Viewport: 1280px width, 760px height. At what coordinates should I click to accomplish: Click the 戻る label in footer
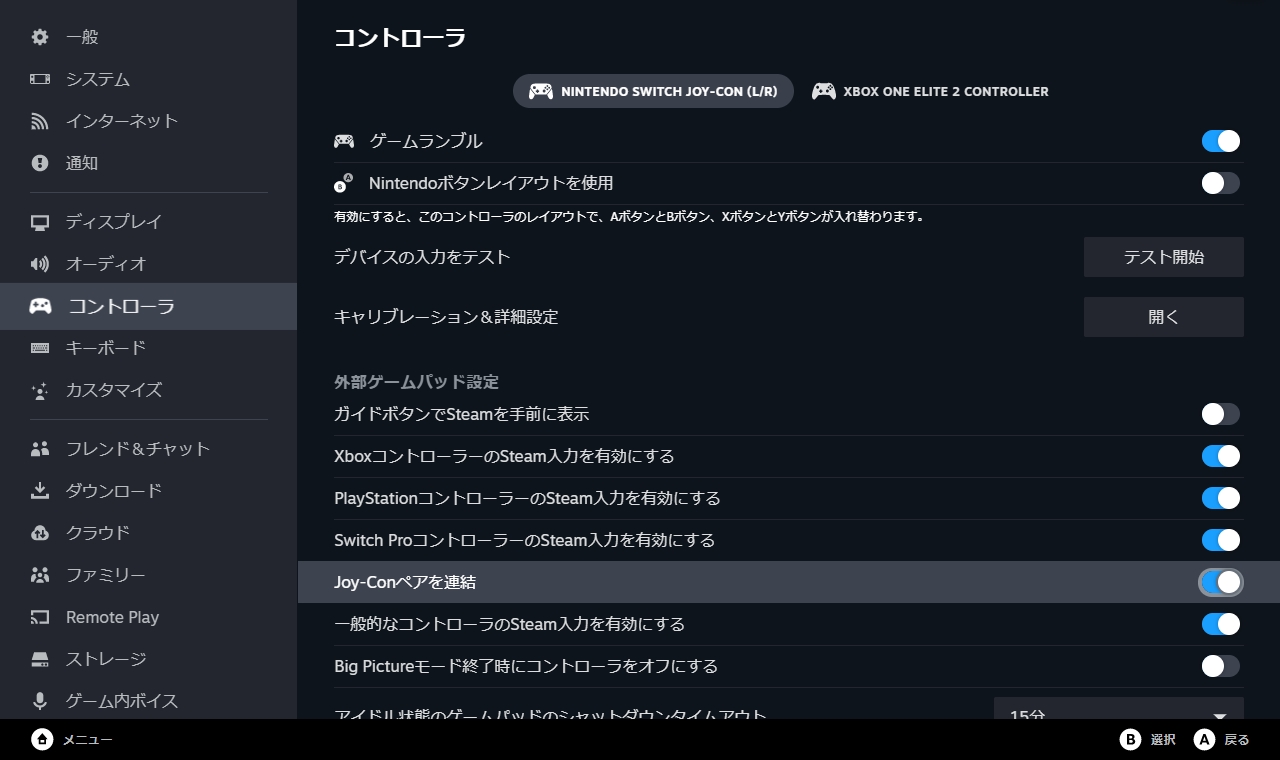[x=1237, y=740]
